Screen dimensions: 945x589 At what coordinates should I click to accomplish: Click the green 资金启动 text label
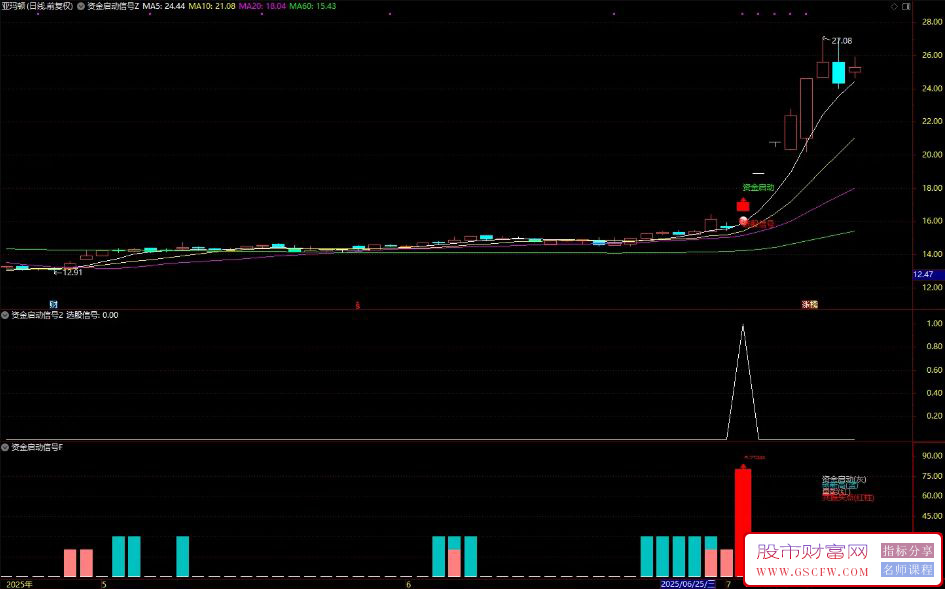point(758,187)
